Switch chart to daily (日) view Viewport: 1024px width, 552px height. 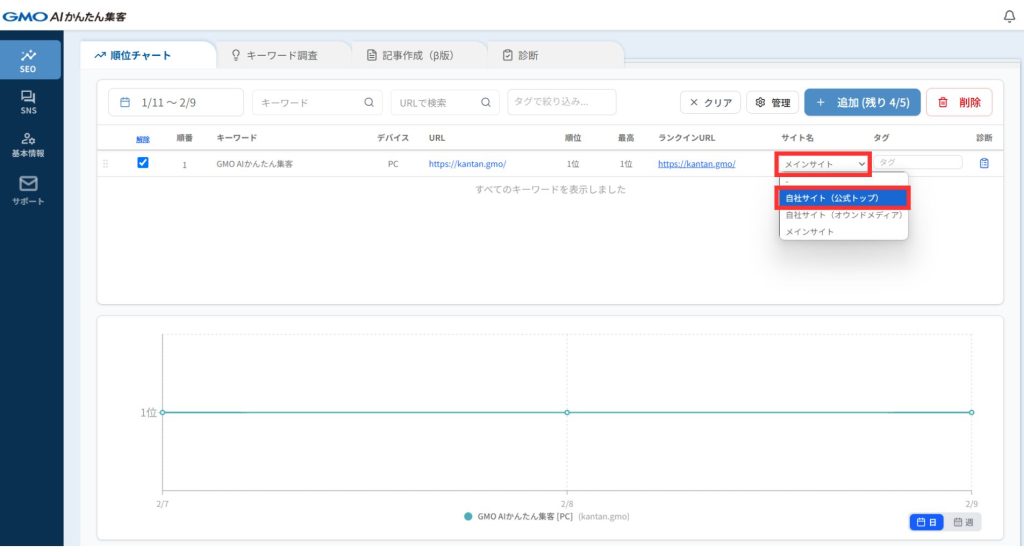[x=927, y=522]
